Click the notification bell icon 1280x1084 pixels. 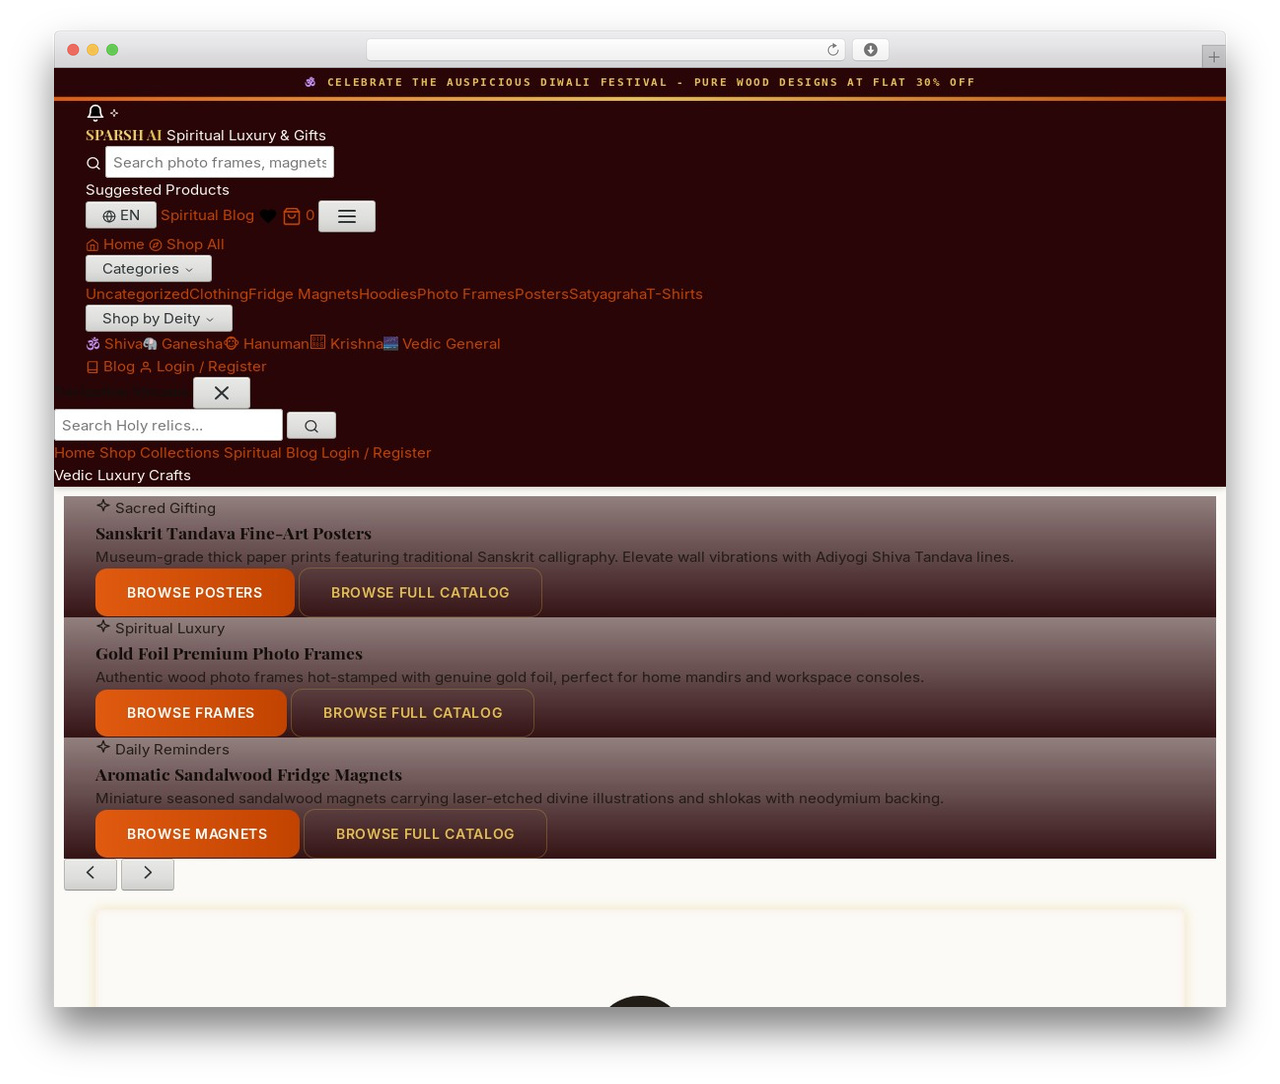point(95,113)
